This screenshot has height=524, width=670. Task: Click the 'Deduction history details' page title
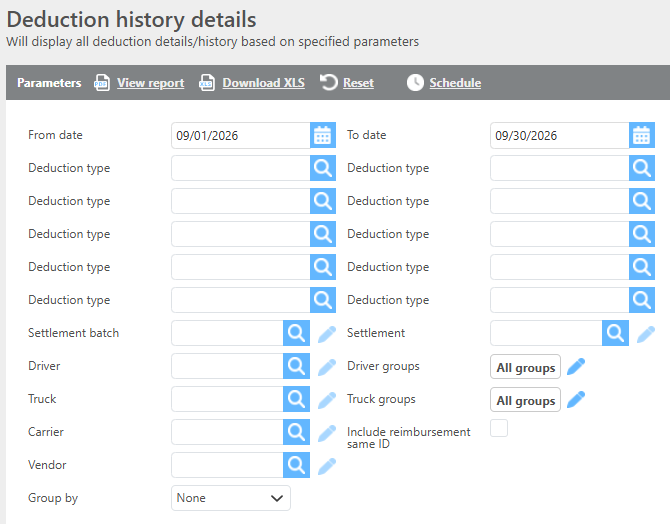[132, 20]
